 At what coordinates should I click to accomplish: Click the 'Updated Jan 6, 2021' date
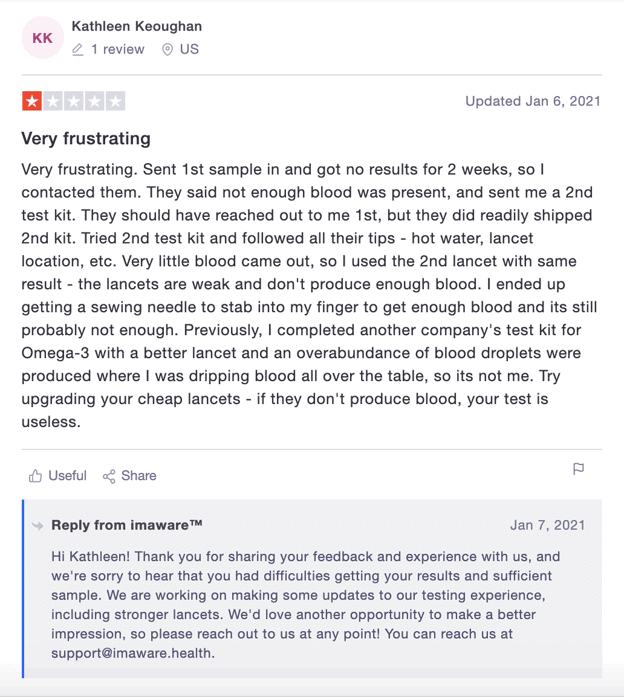533,101
